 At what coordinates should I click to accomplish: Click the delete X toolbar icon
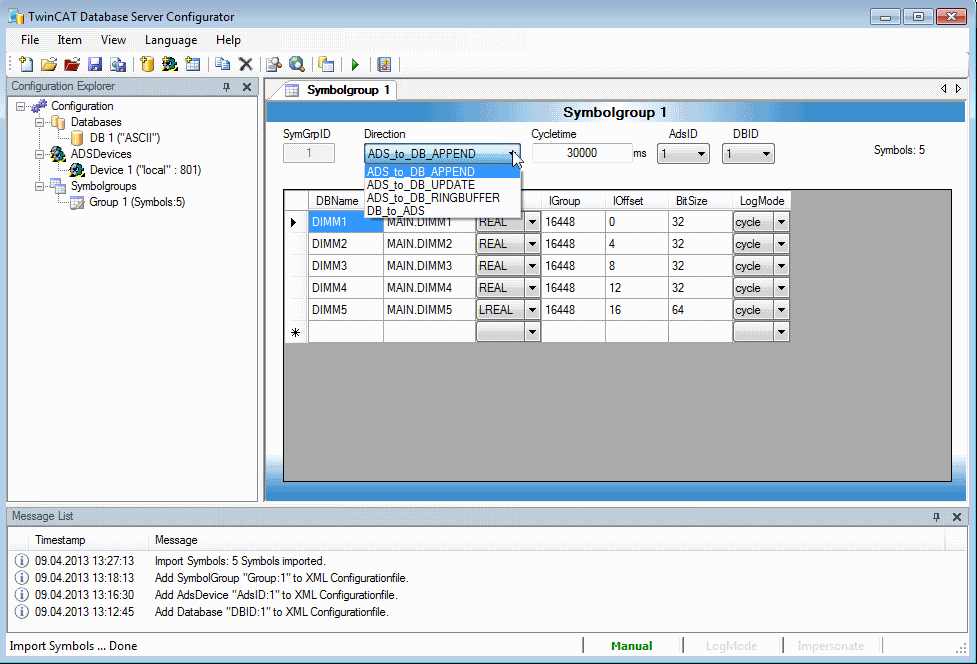pyautogui.click(x=245, y=64)
